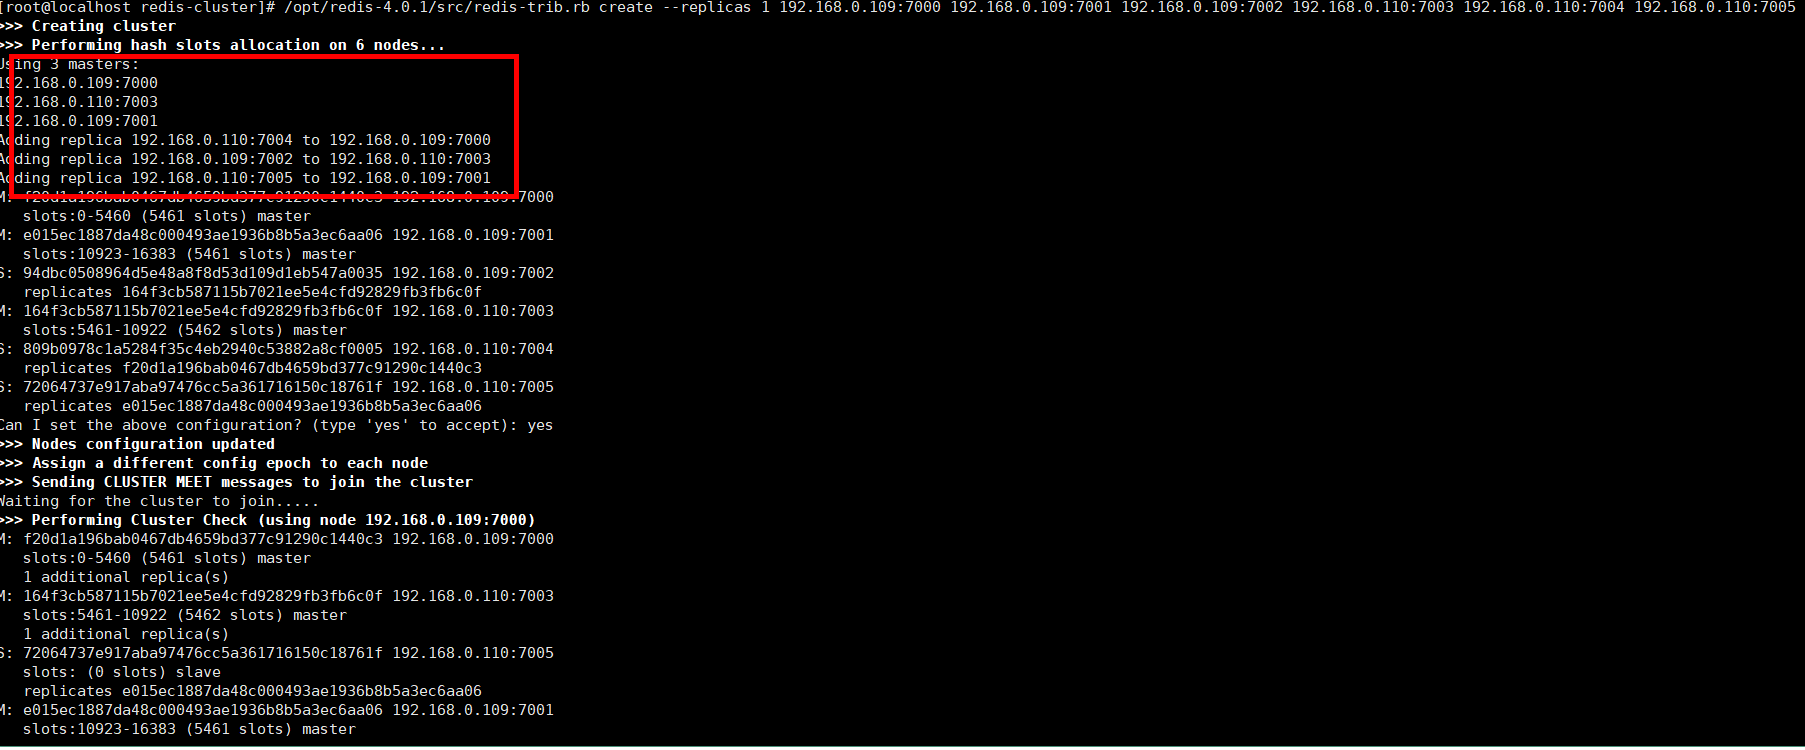Click the '--replicas 1' option in the command
Image resolution: width=1805 pixels, height=750 pixels.
click(x=716, y=7)
